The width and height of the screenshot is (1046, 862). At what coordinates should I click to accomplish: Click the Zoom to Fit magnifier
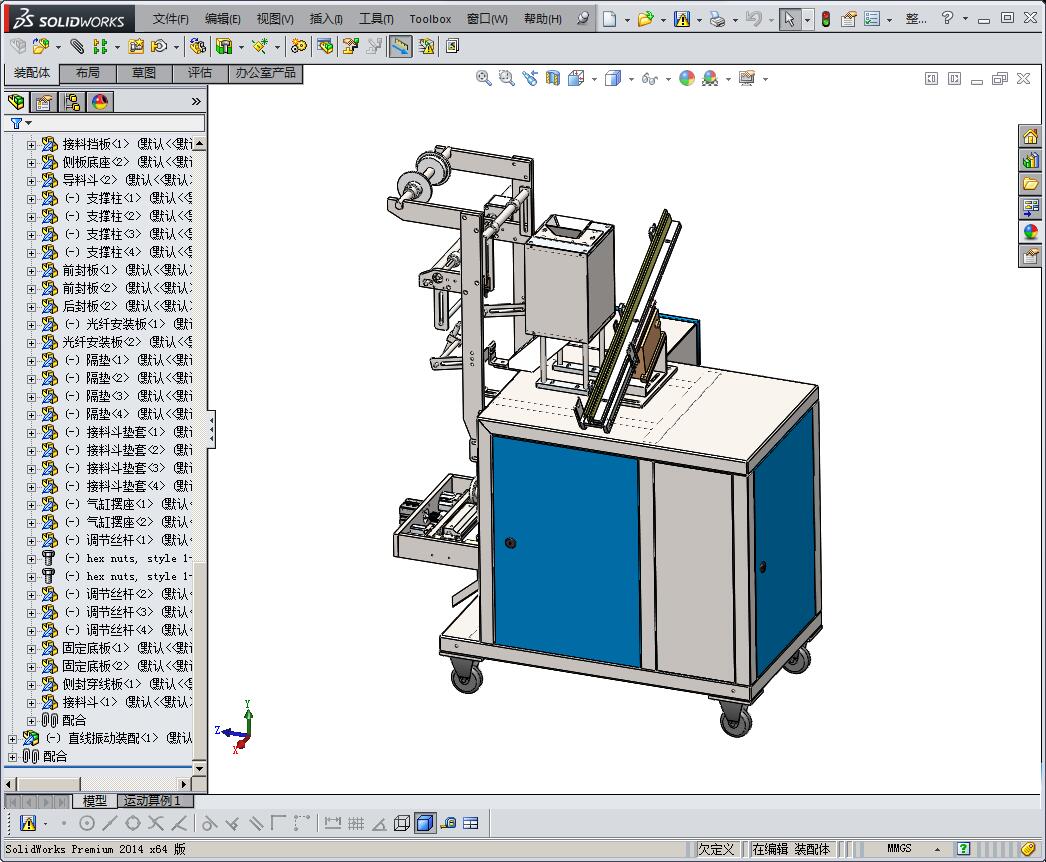point(484,79)
